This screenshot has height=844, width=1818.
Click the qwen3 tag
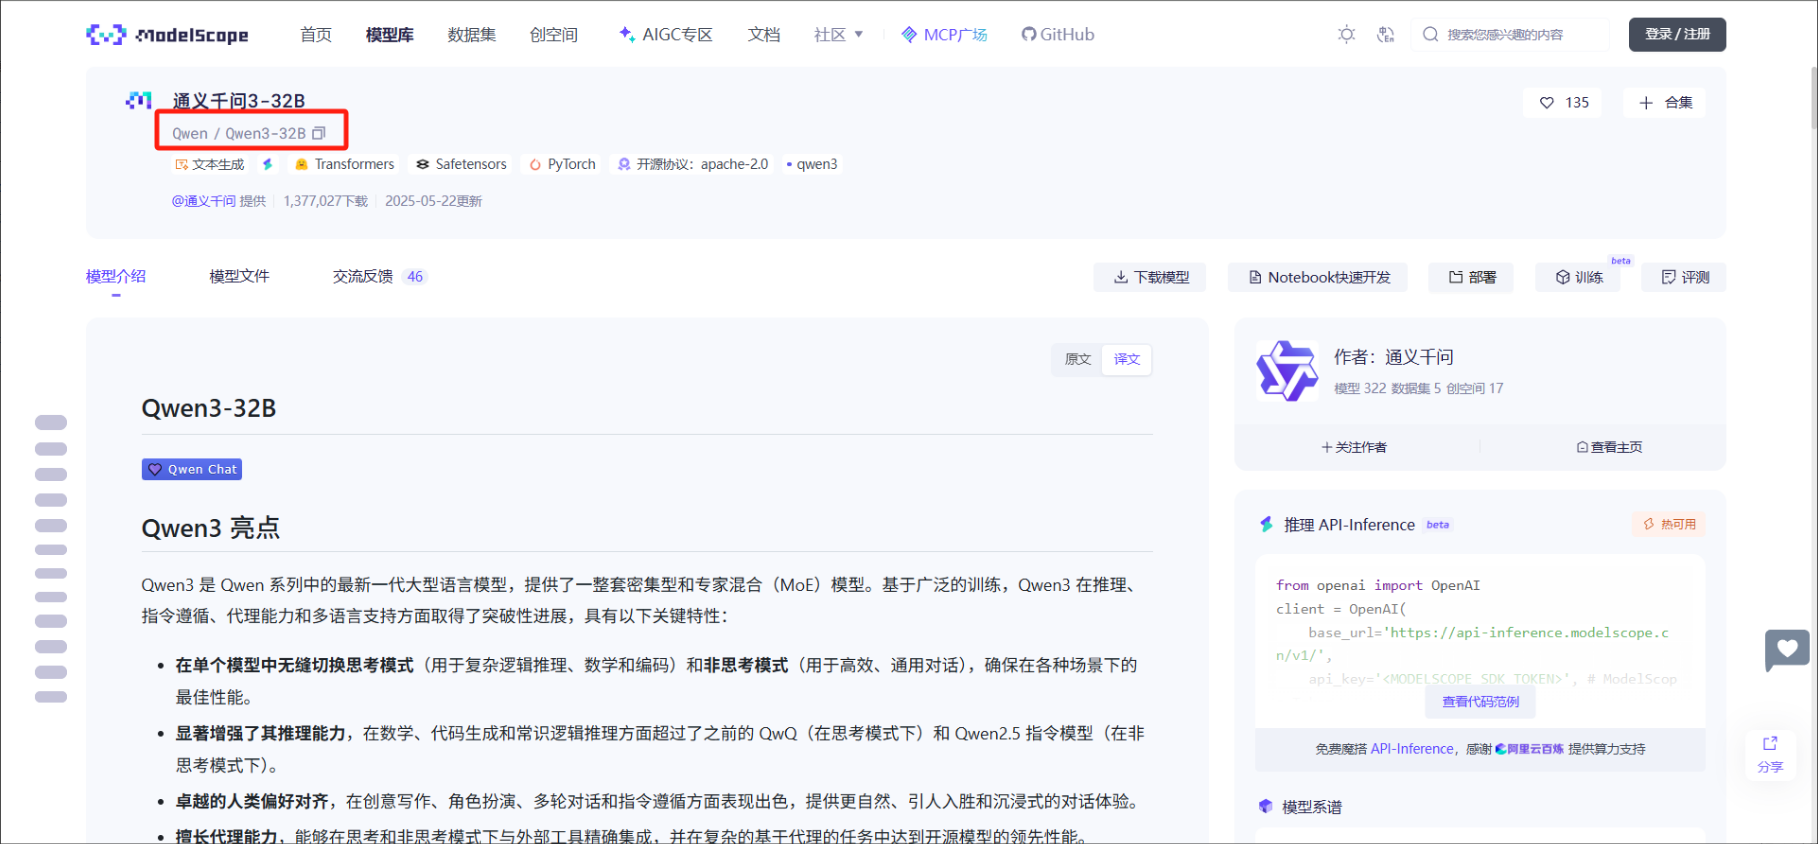pyautogui.click(x=812, y=164)
